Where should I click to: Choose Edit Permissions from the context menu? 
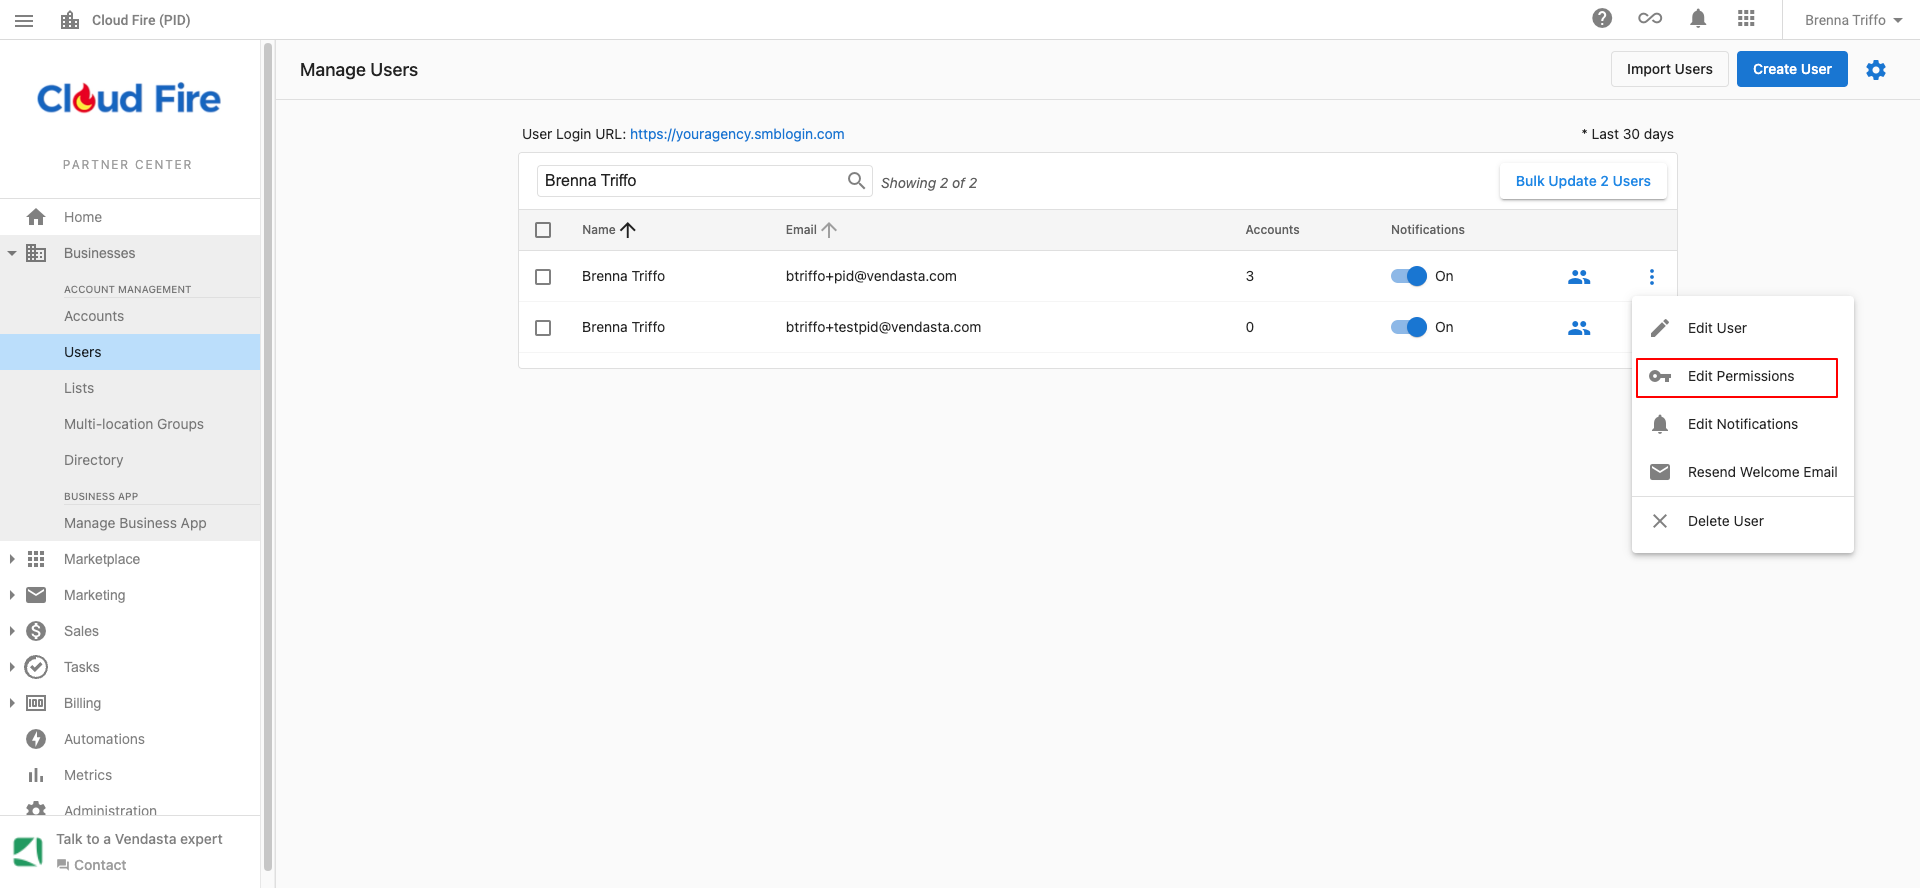coord(1743,376)
